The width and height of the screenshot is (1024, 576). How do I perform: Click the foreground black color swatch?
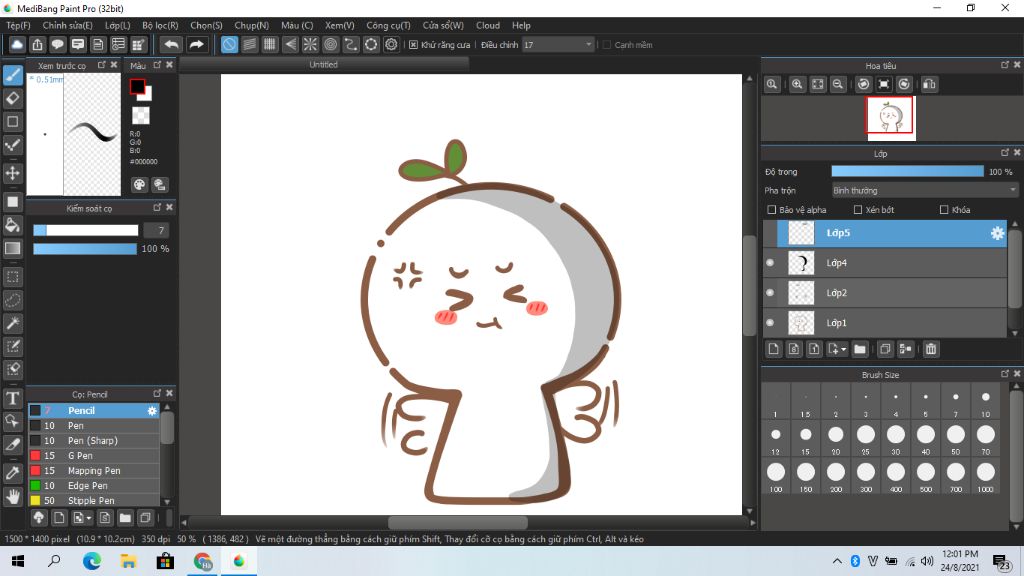[137, 87]
